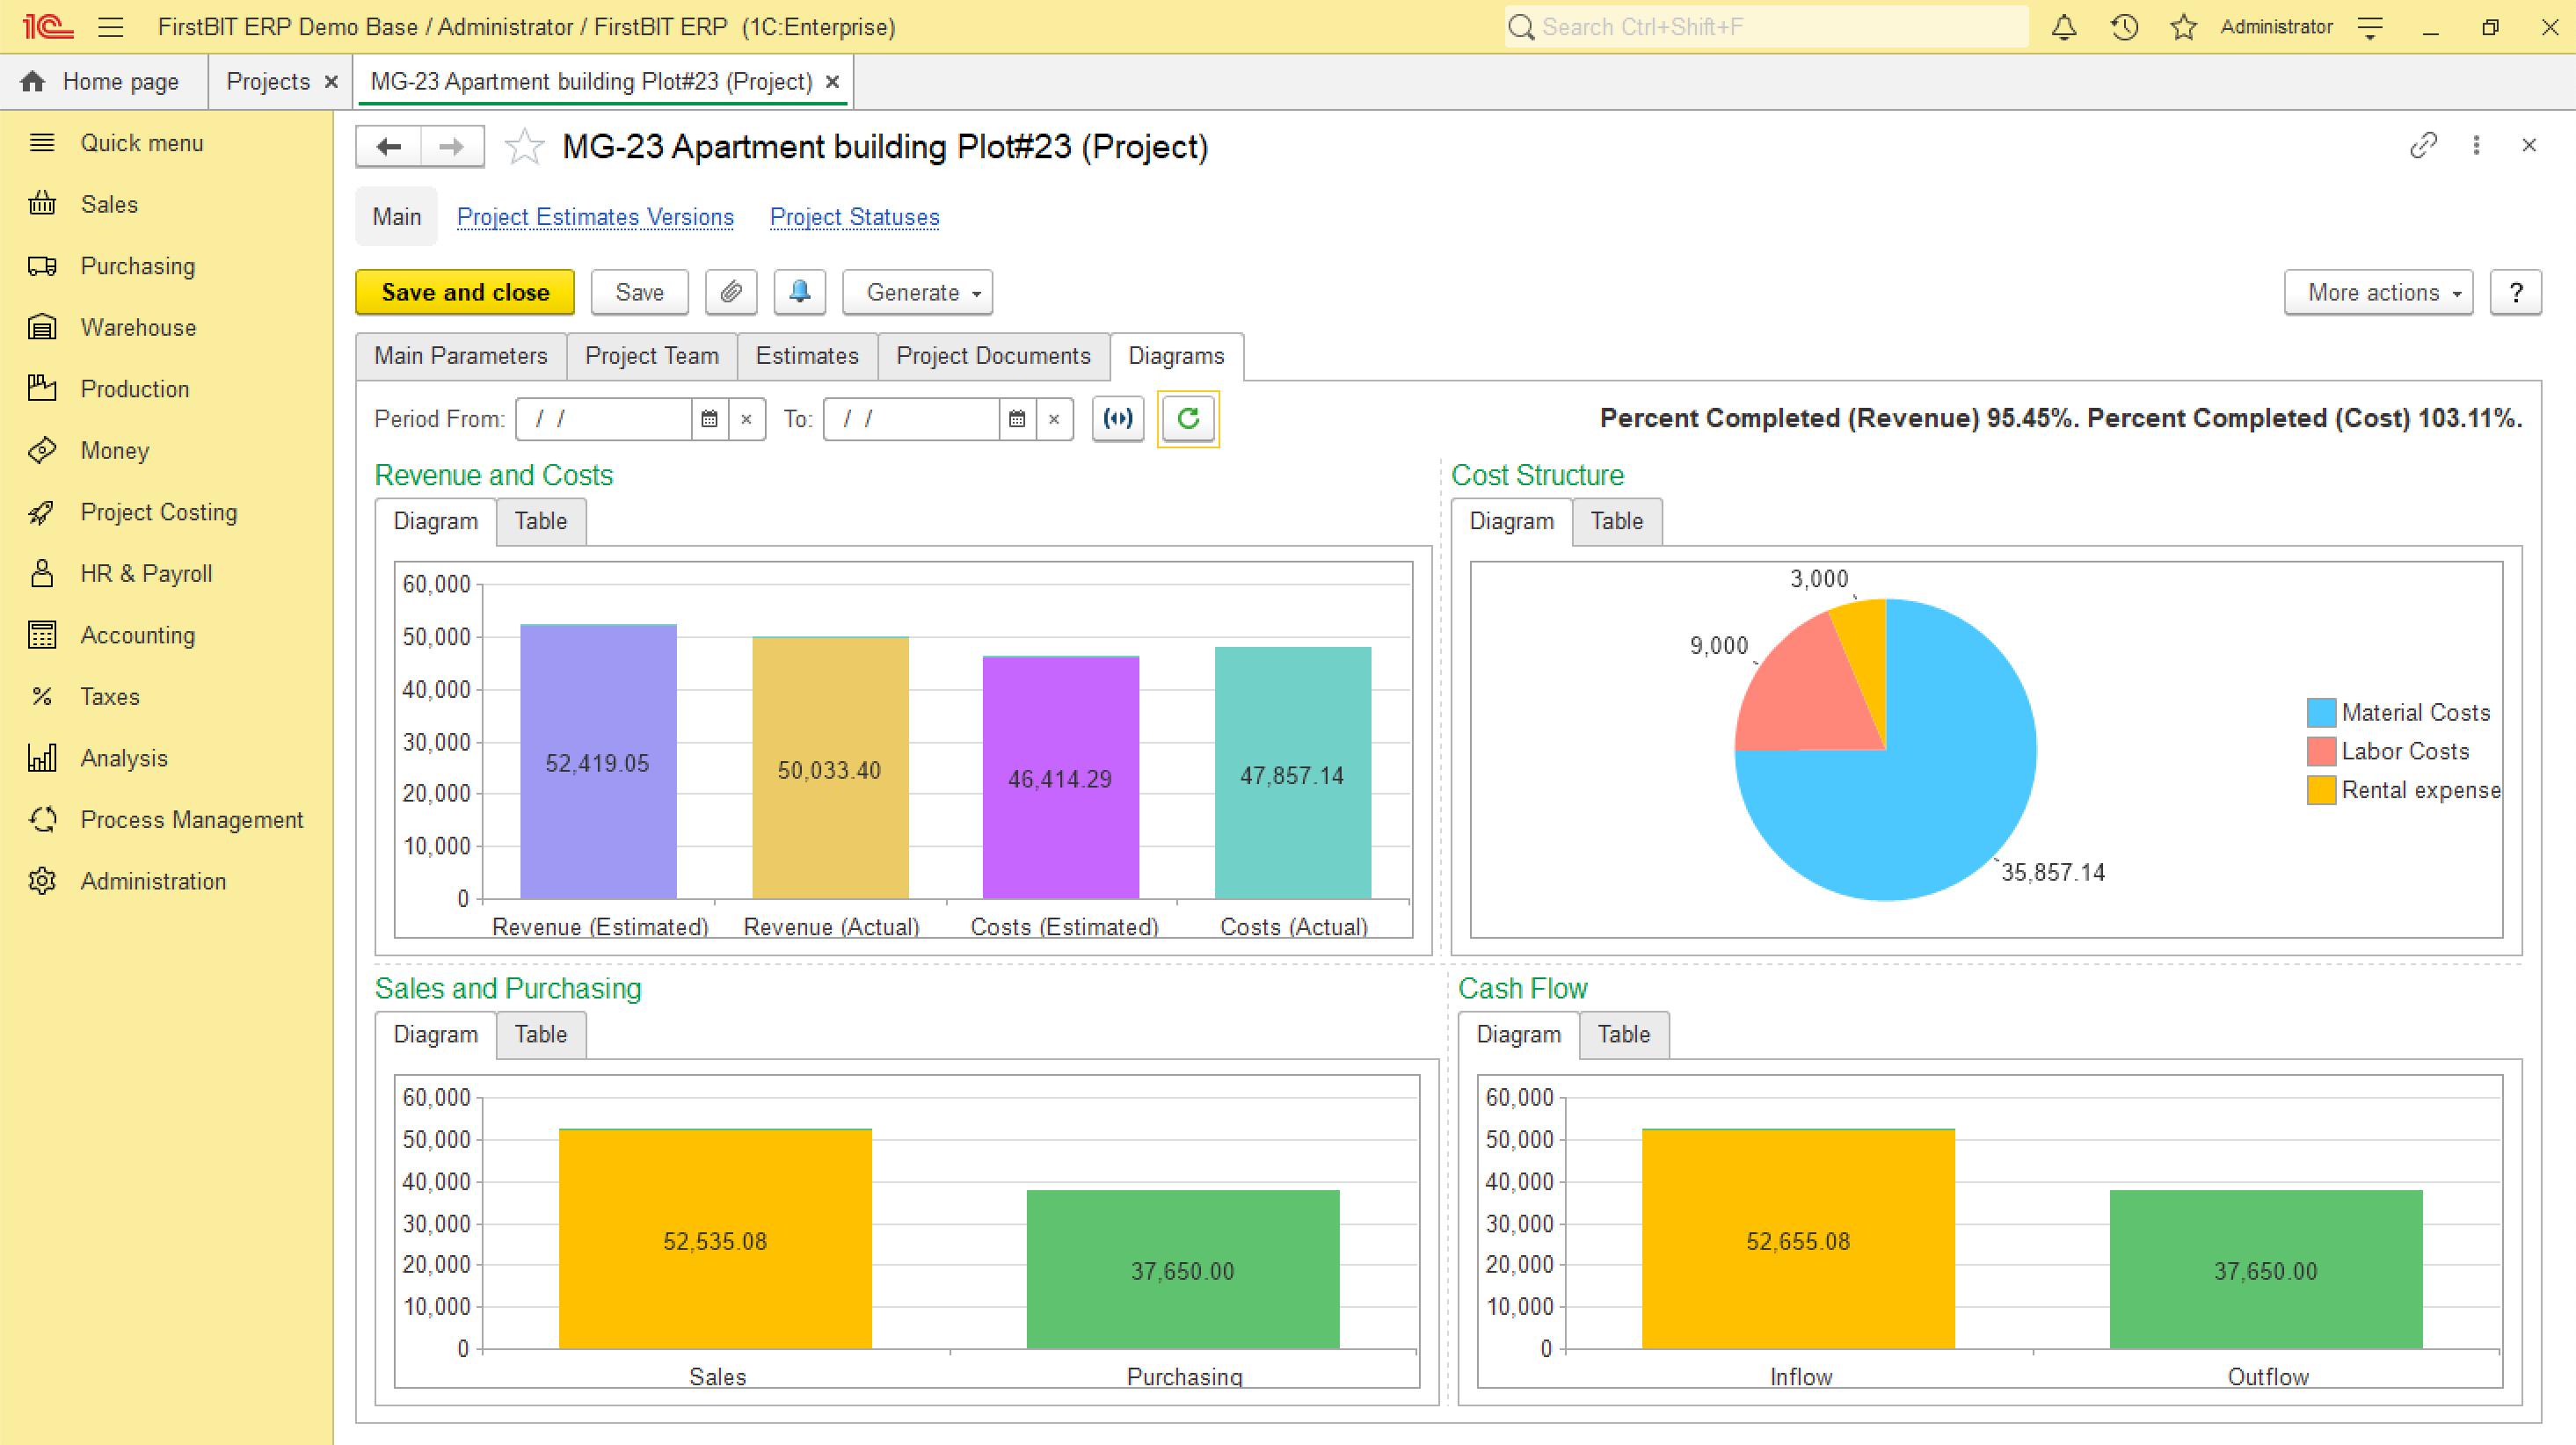
Task: Switch Cash Flow view to Table
Action: tap(1623, 1034)
